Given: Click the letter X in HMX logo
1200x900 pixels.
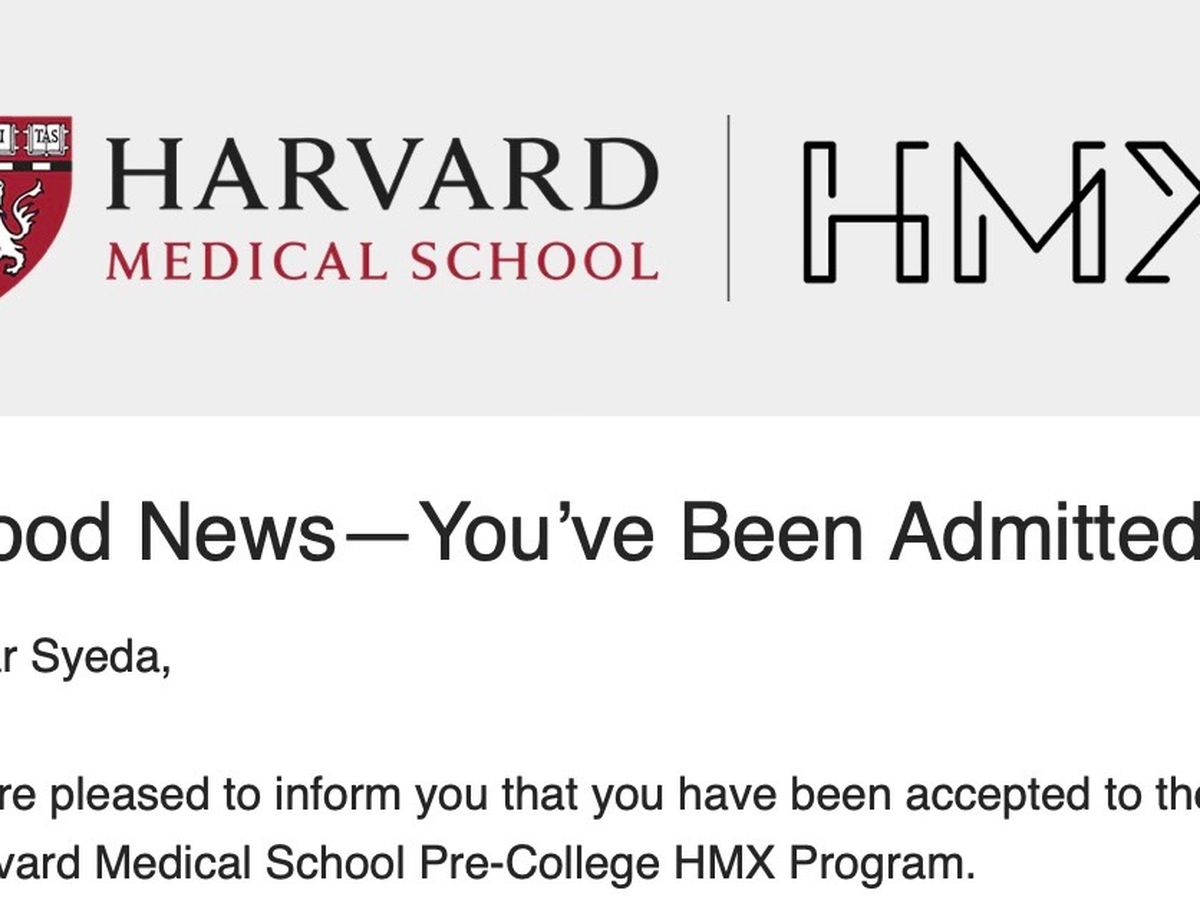Looking at the screenshot, I should click(x=1165, y=210).
